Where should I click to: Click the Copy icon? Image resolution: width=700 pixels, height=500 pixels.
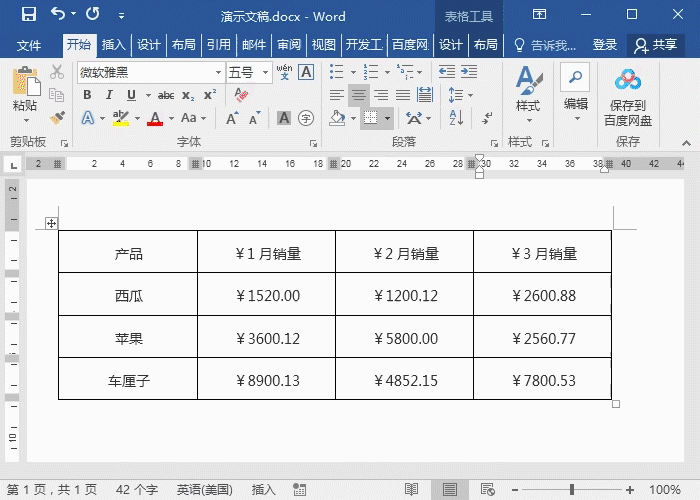[57, 95]
